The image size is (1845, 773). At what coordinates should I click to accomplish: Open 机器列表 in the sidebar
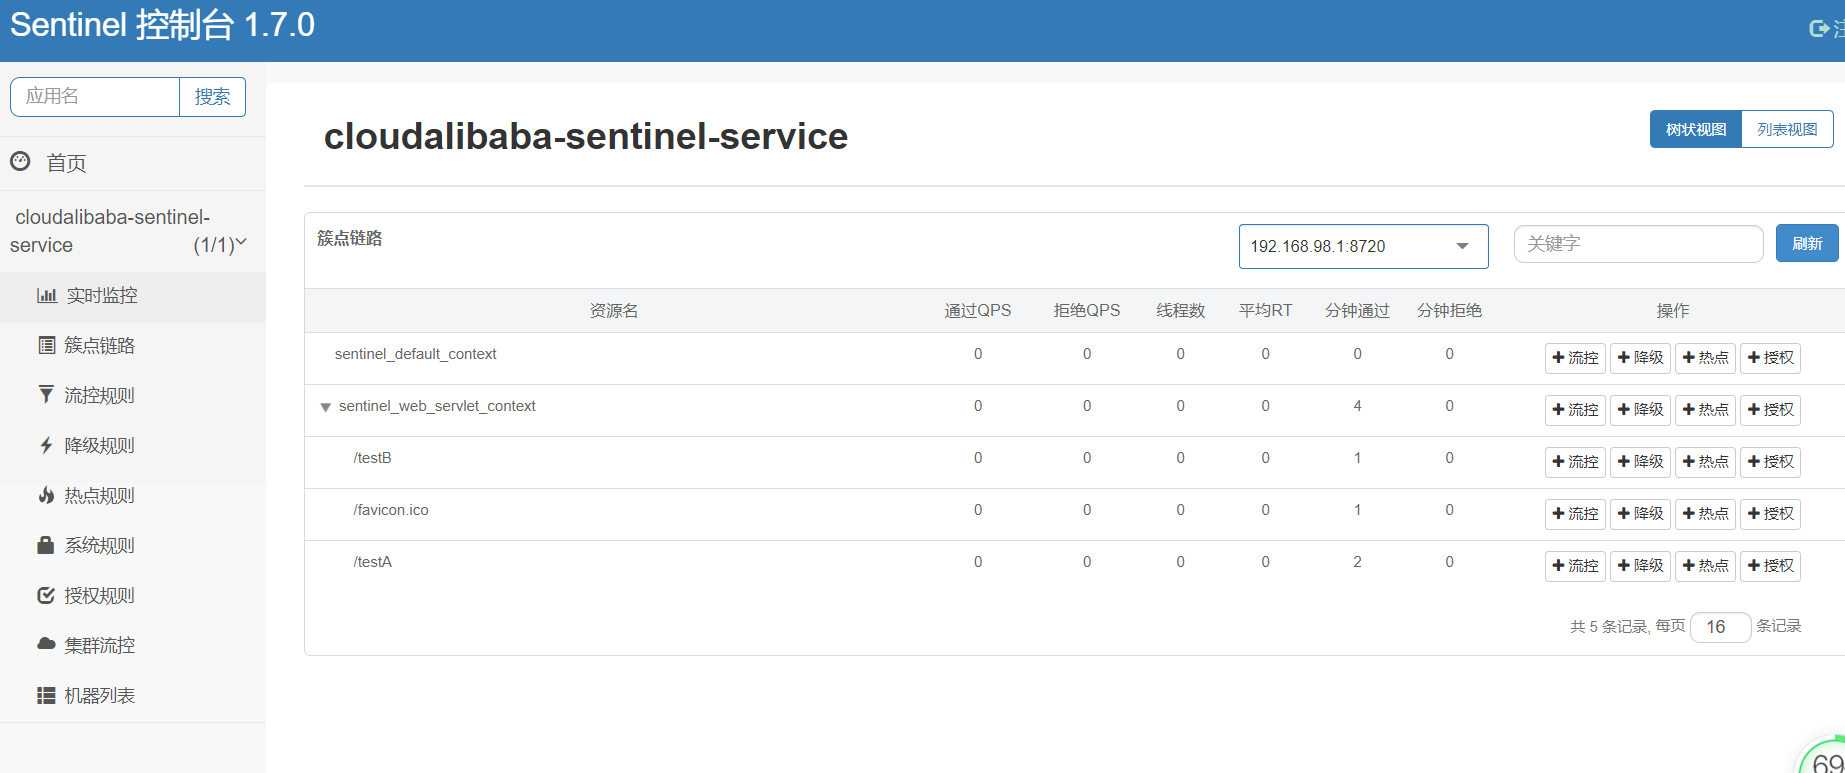point(133,696)
